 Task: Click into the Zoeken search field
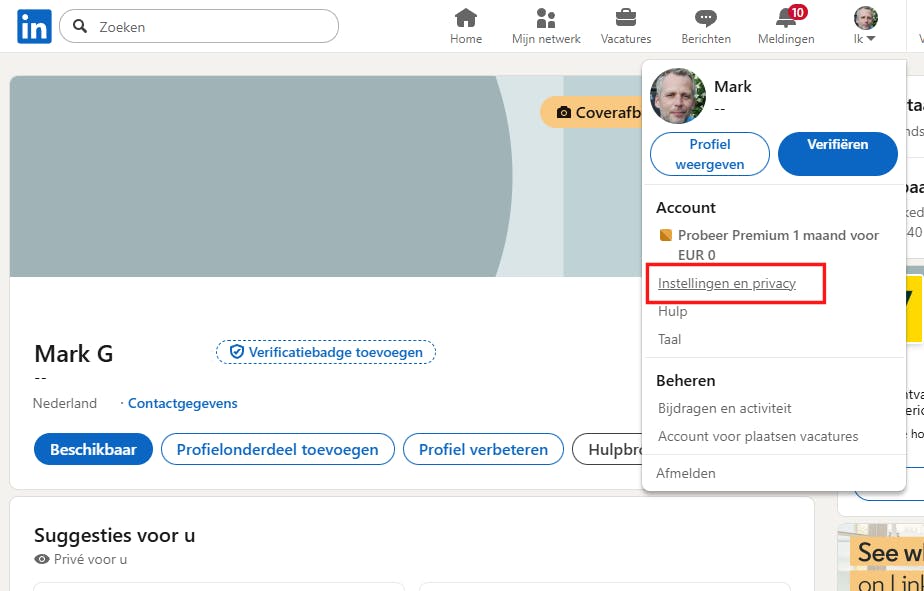(199, 26)
